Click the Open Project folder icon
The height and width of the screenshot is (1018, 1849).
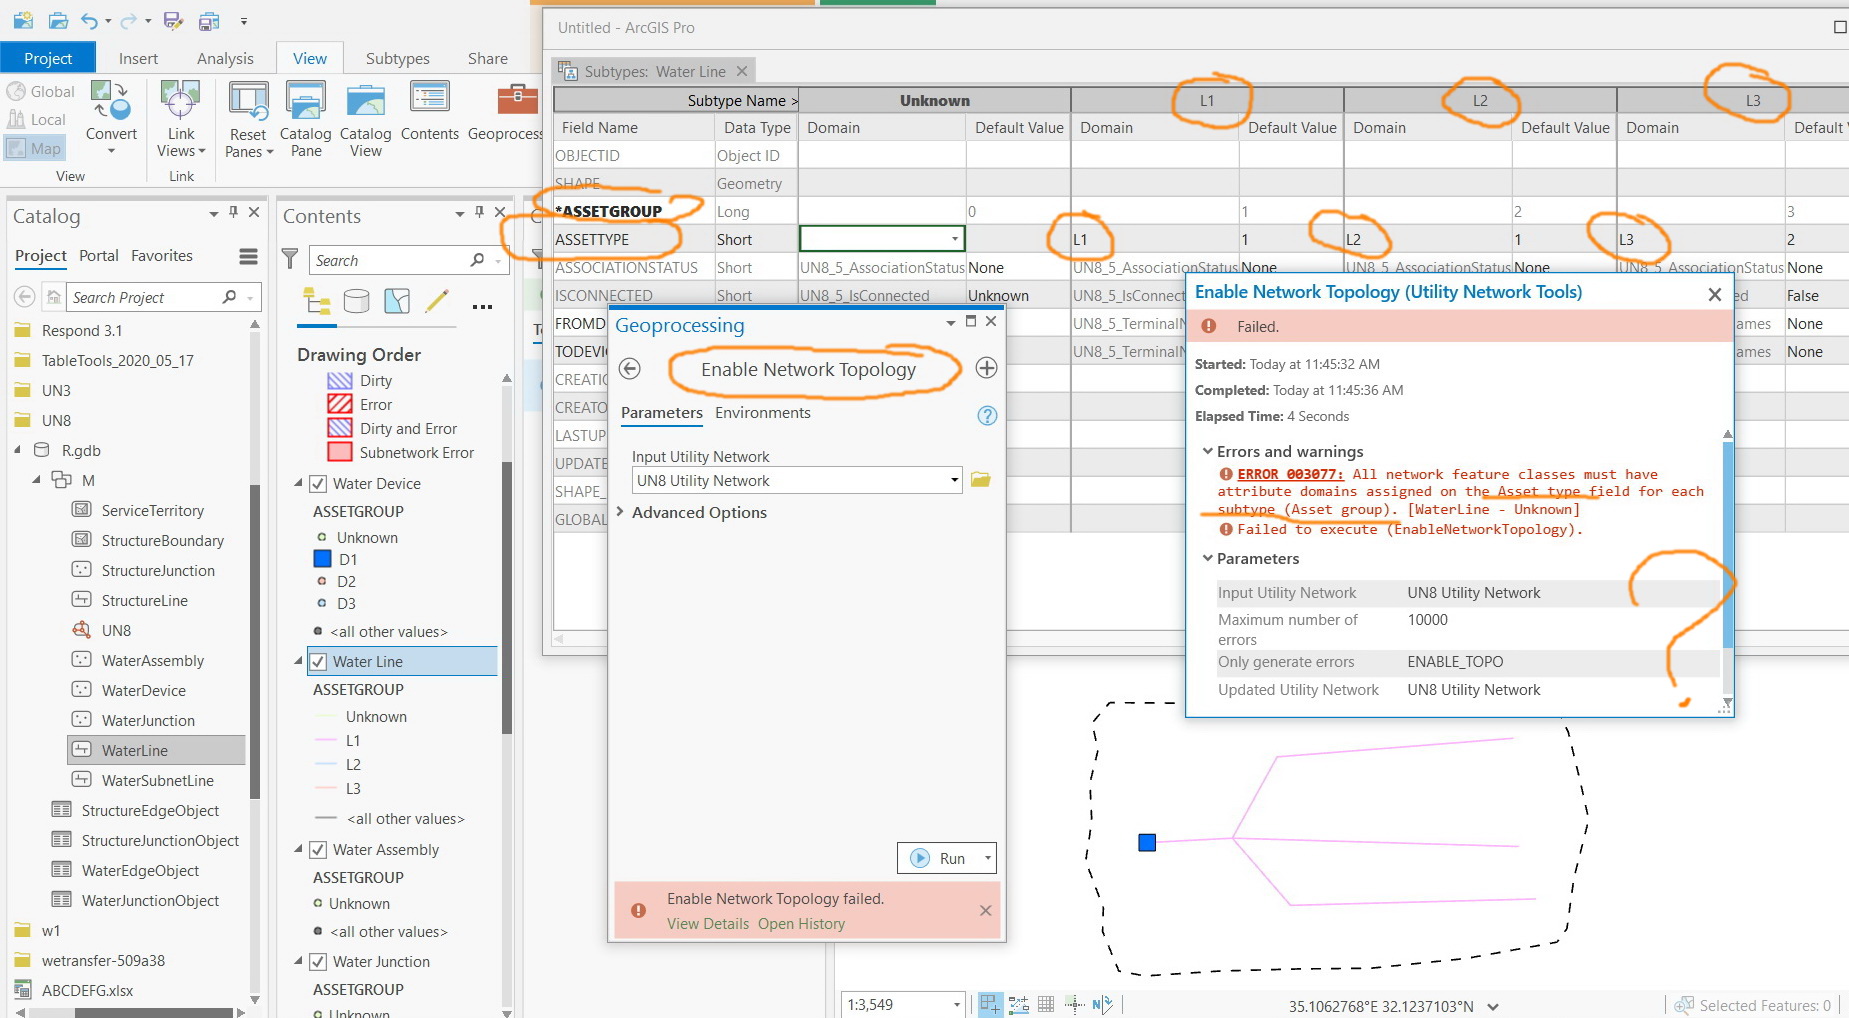pyautogui.click(x=58, y=20)
